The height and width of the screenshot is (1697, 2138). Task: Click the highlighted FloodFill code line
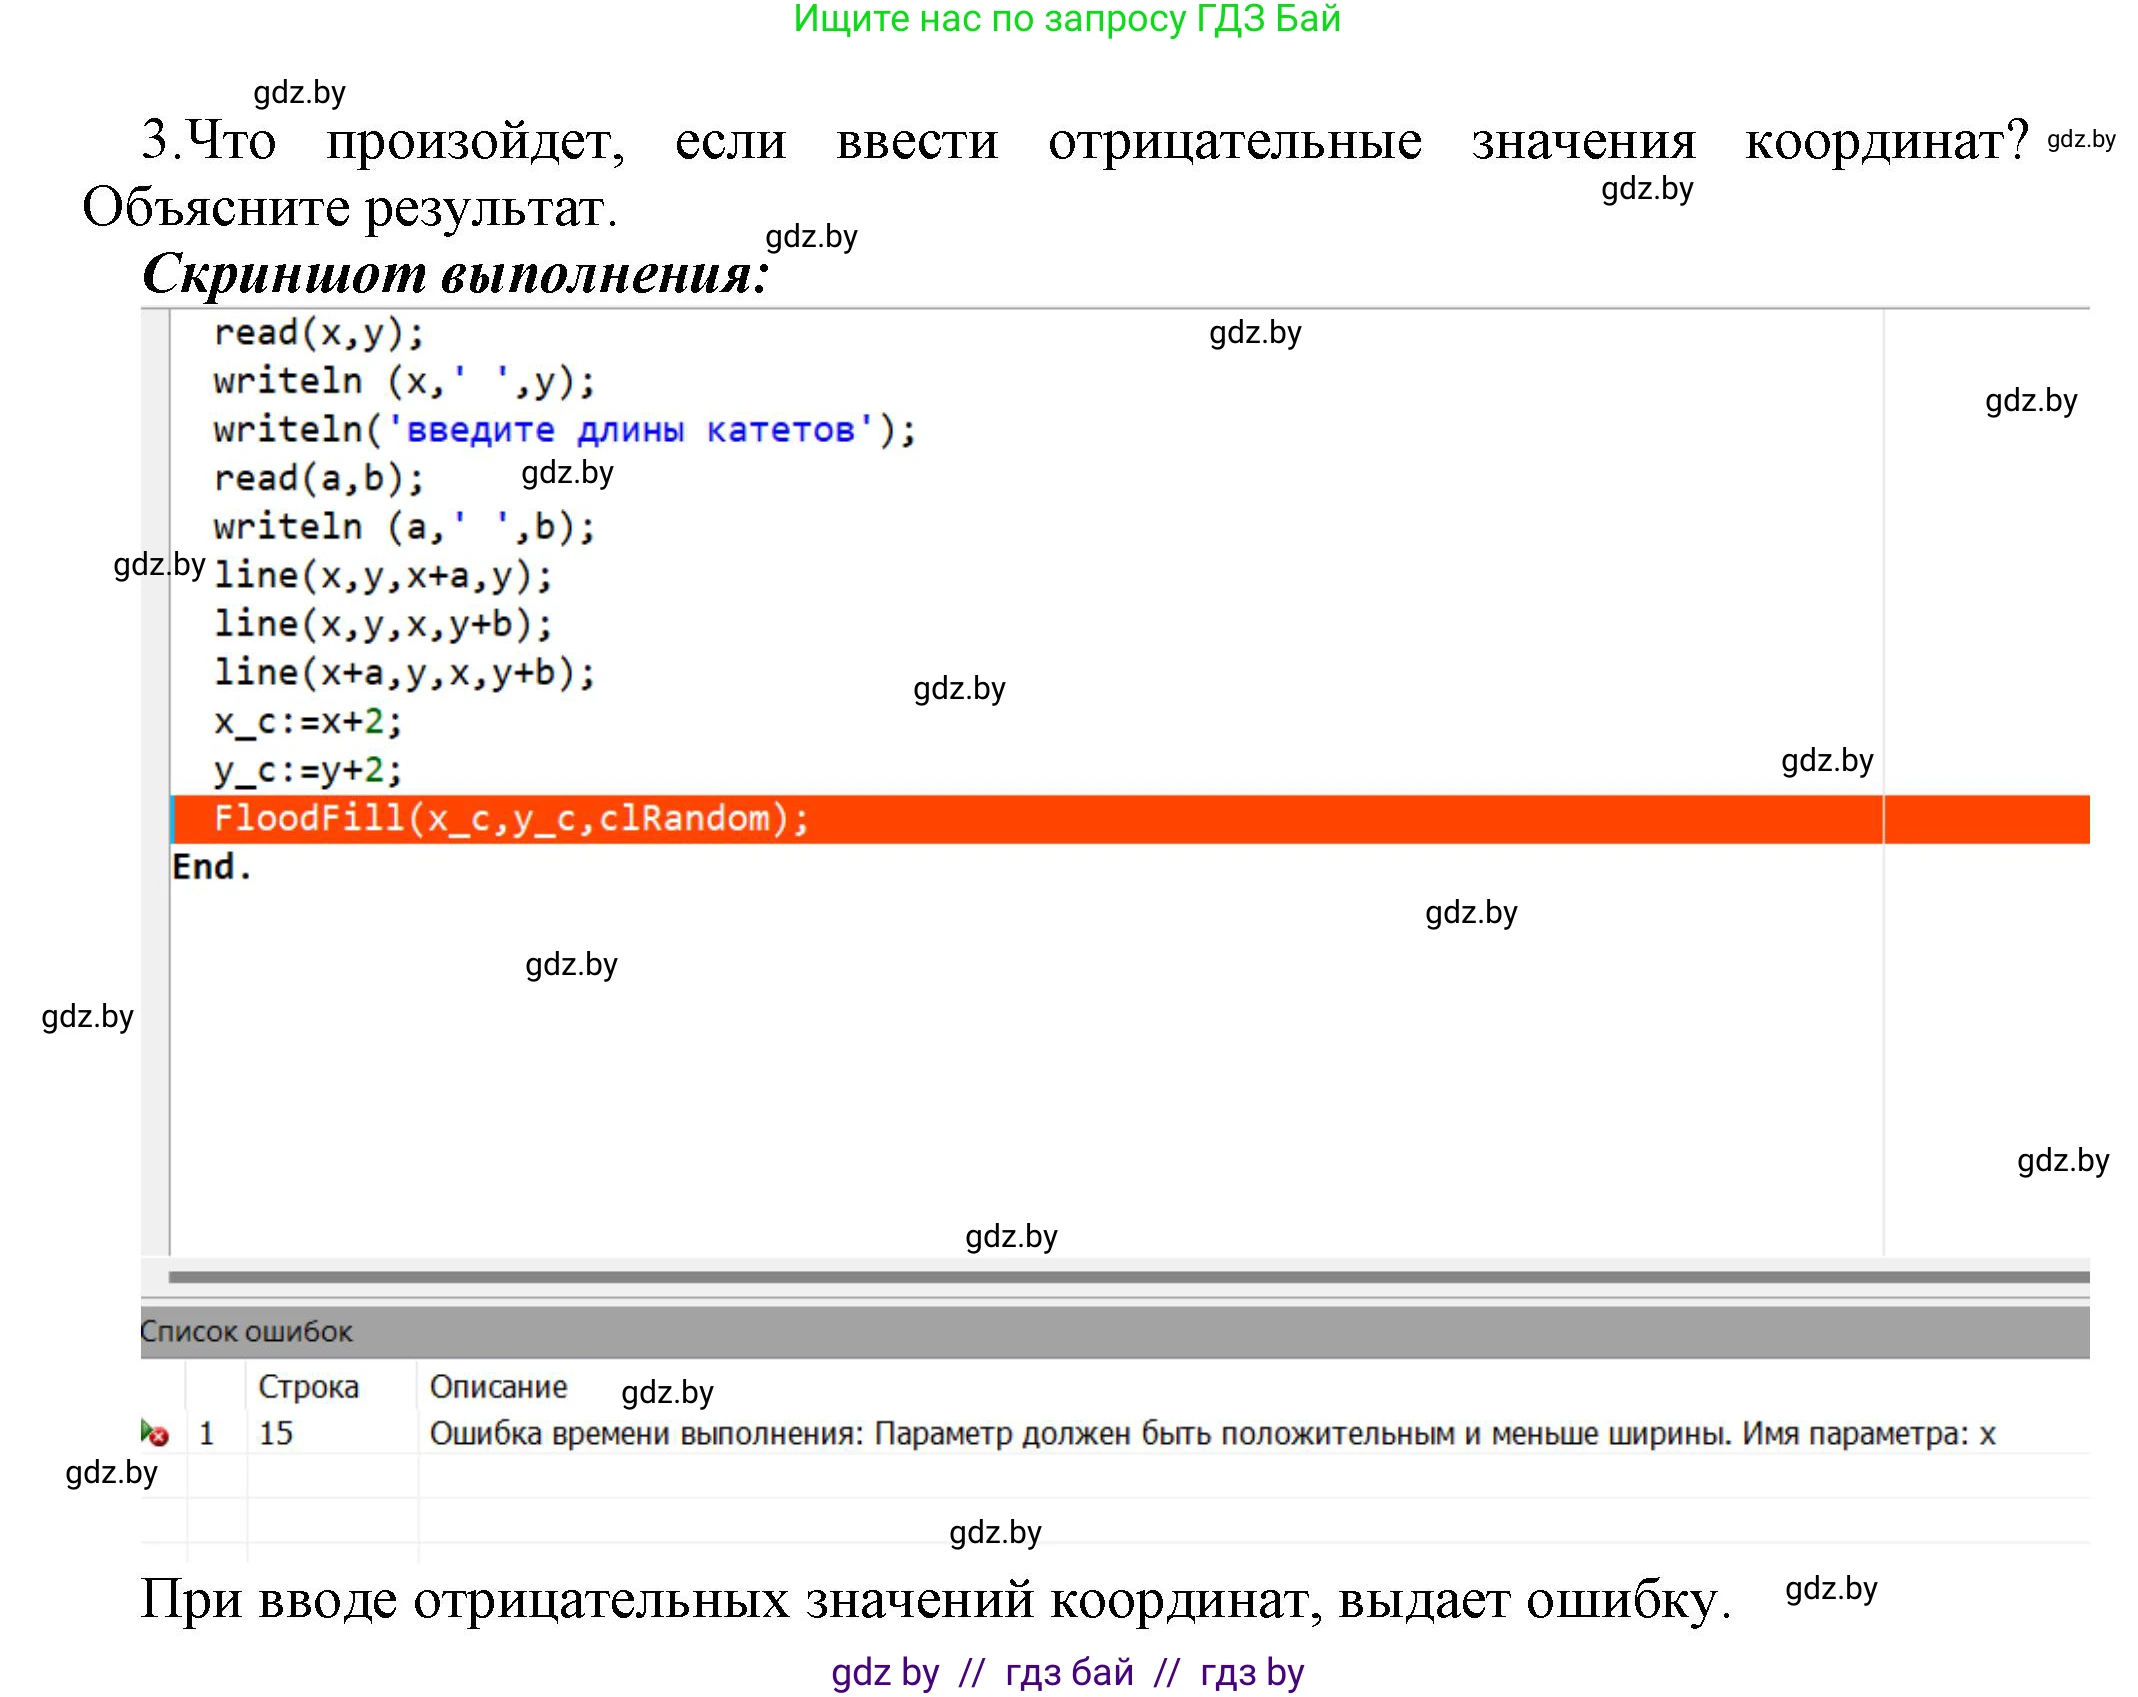510,817
